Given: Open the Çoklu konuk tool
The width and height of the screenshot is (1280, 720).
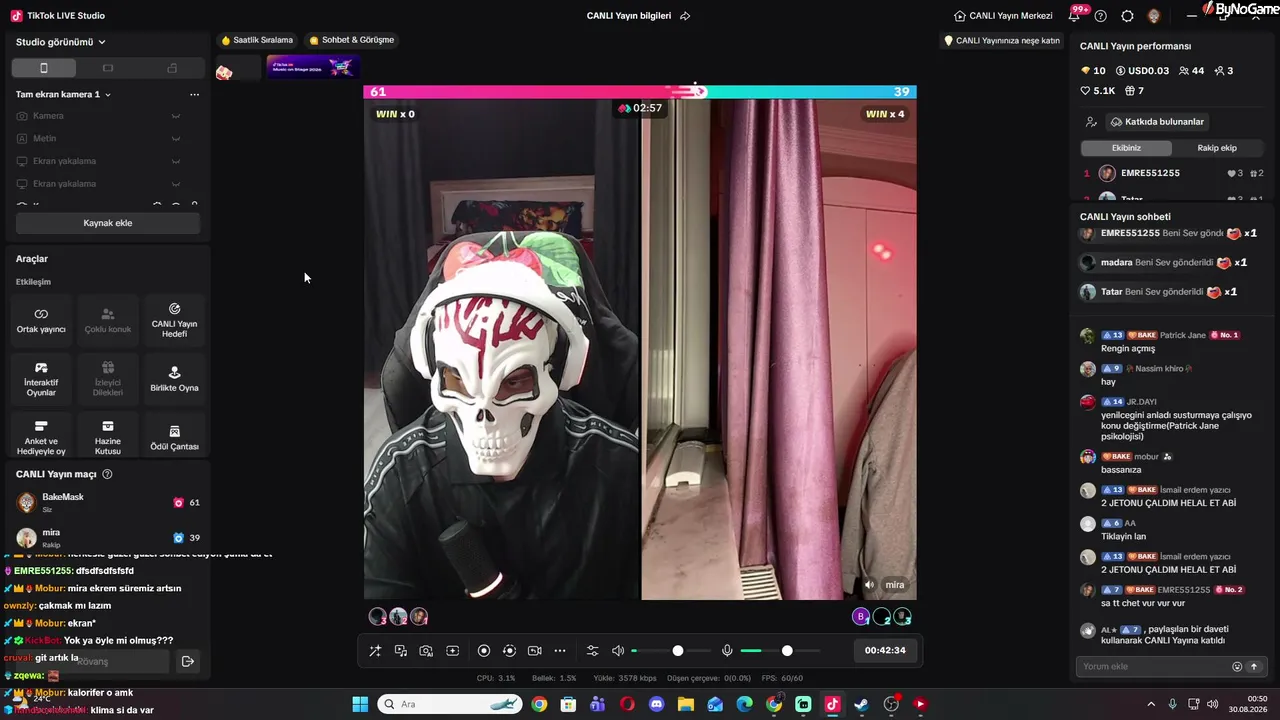Looking at the screenshot, I should (x=108, y=320).
